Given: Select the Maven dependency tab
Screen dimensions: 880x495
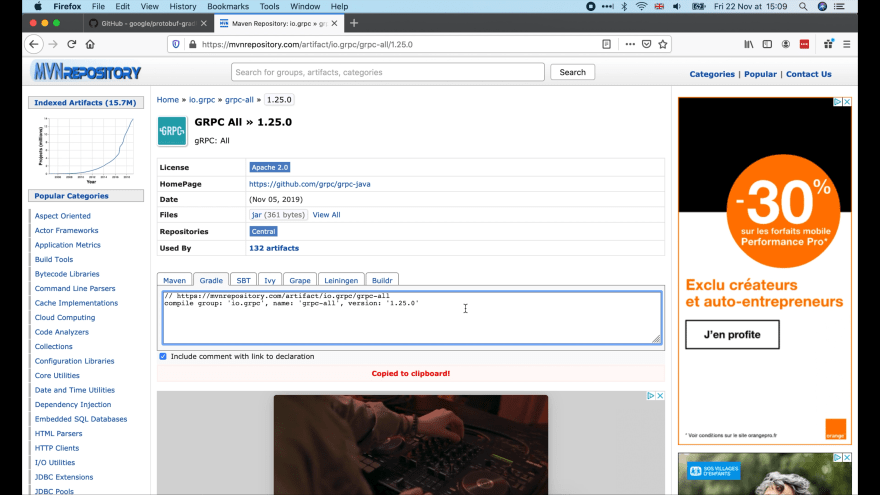Looking at the screenshot, I should pyautogui.click(x=174, y=280).
